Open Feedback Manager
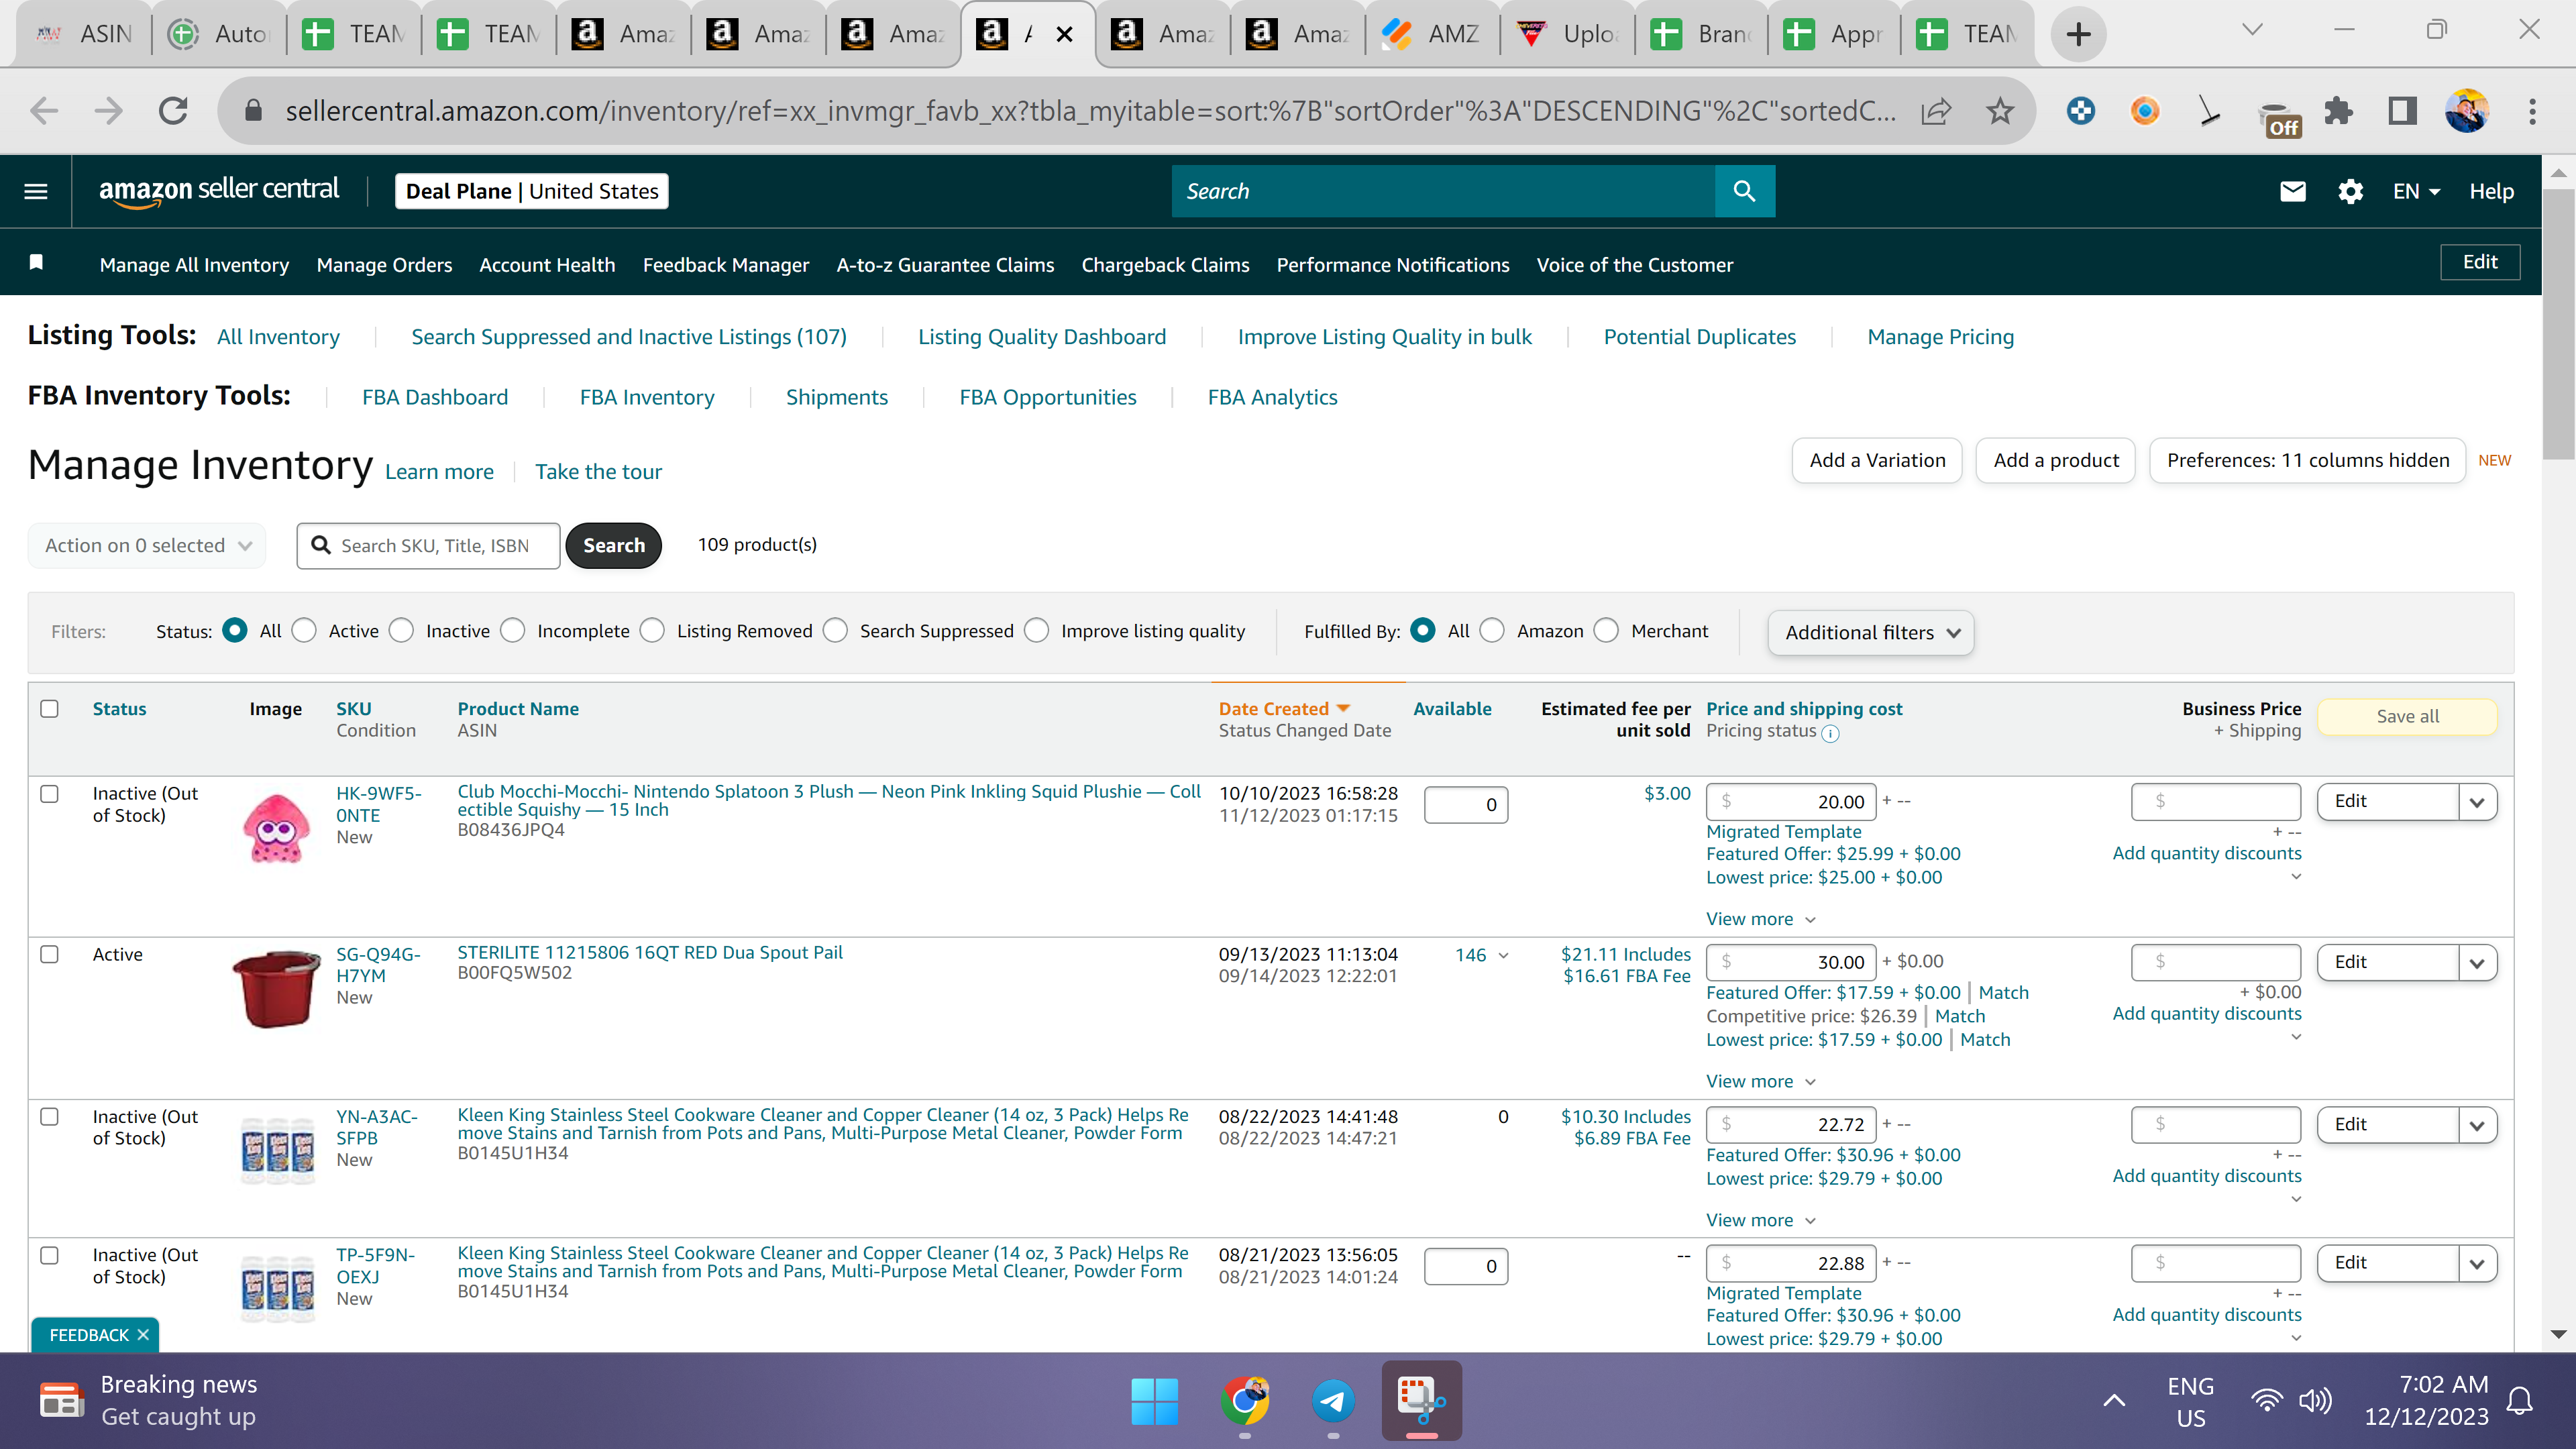This screenshot has height=1449, width=2576. [x=726, y=265]
